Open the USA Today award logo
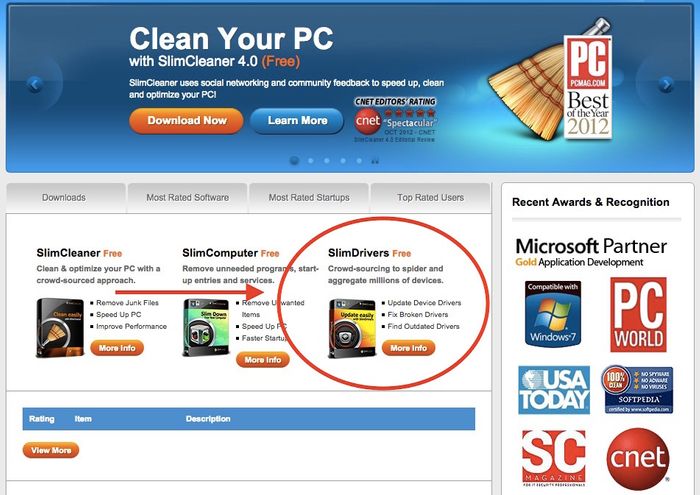Screen dimensions: 700x495 coord(554,390)
